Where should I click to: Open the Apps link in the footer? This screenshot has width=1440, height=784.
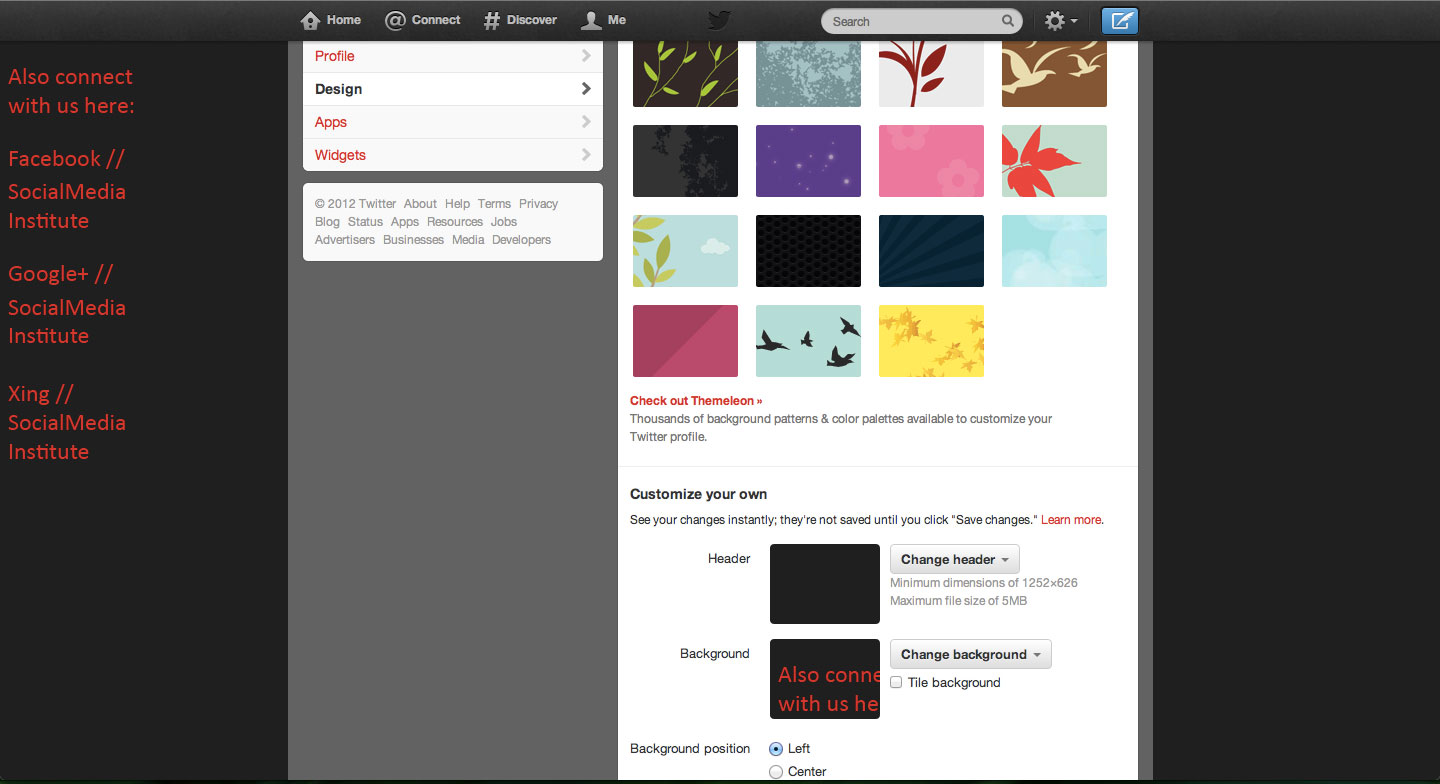pos(405,222)
